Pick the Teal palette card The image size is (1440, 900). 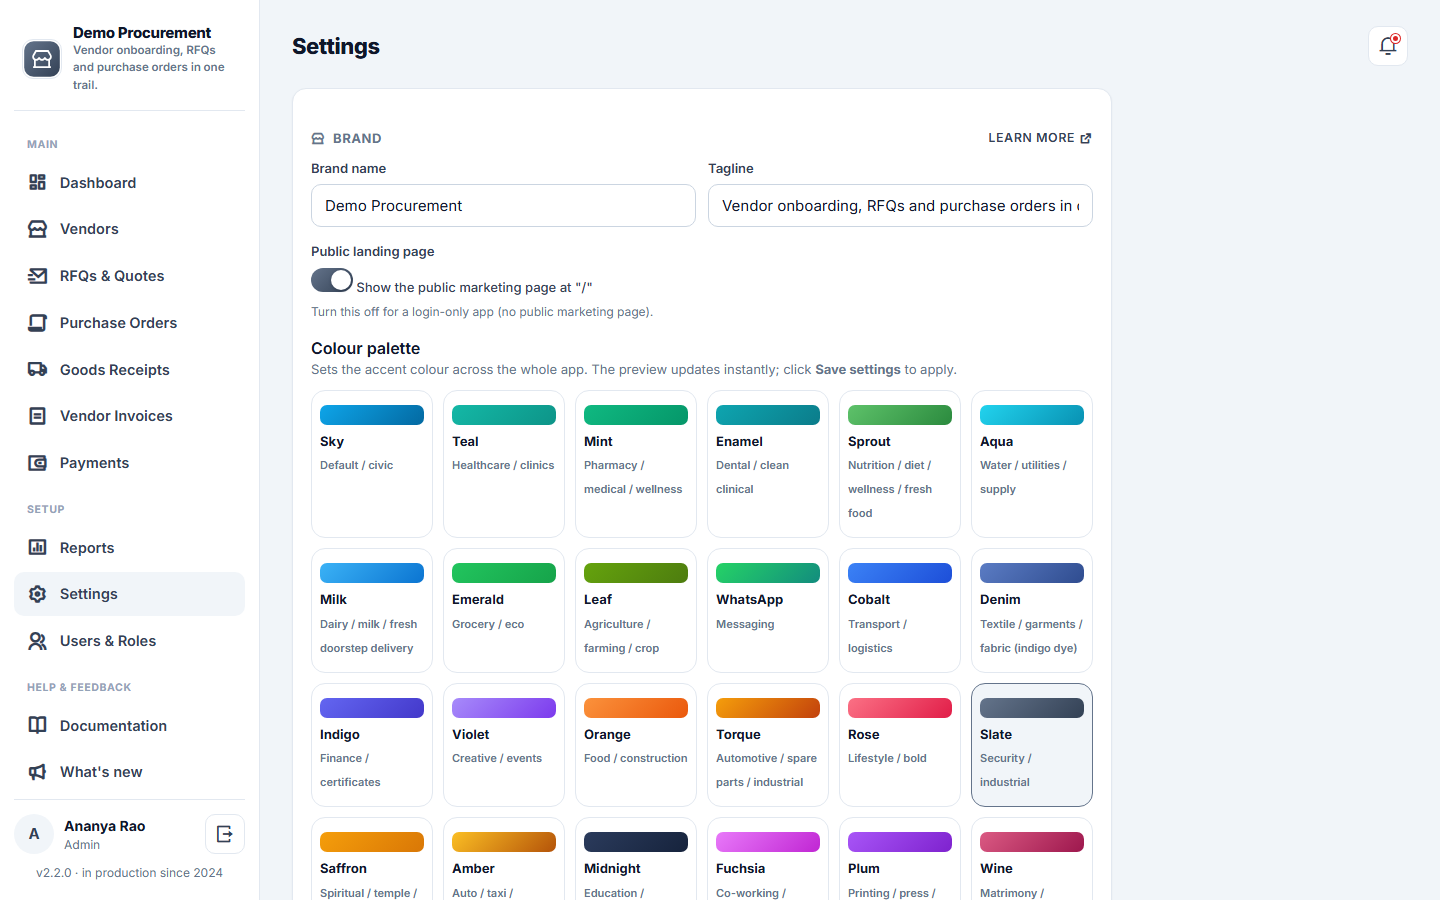point(504,464)
